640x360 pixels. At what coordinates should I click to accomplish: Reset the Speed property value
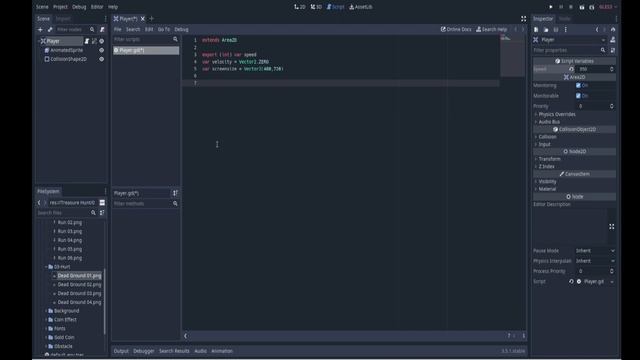571,69
